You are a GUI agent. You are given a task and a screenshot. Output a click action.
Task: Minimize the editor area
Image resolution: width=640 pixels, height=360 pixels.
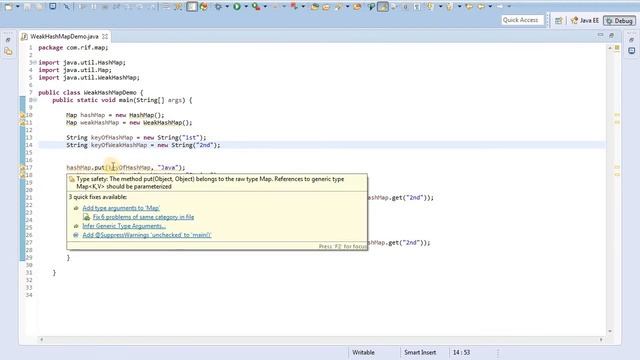pos(600,36)
